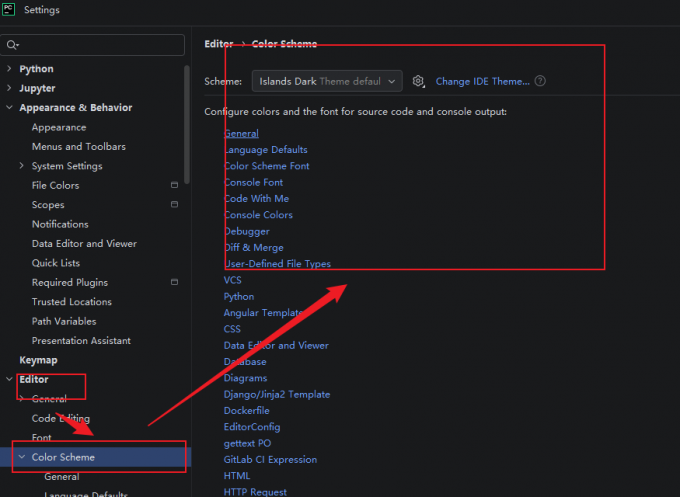Select Jupyter in settings tree
The image size is (680, 497).
[x=37, y=88]
